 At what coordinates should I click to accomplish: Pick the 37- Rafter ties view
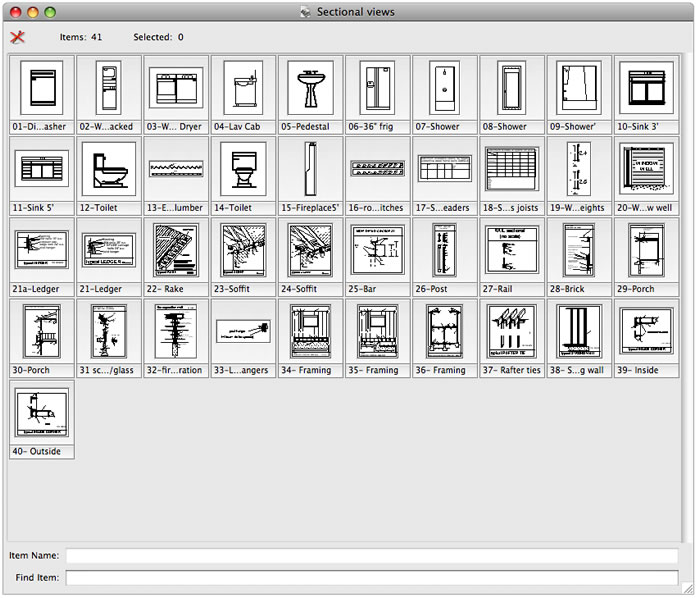(510, 331)
